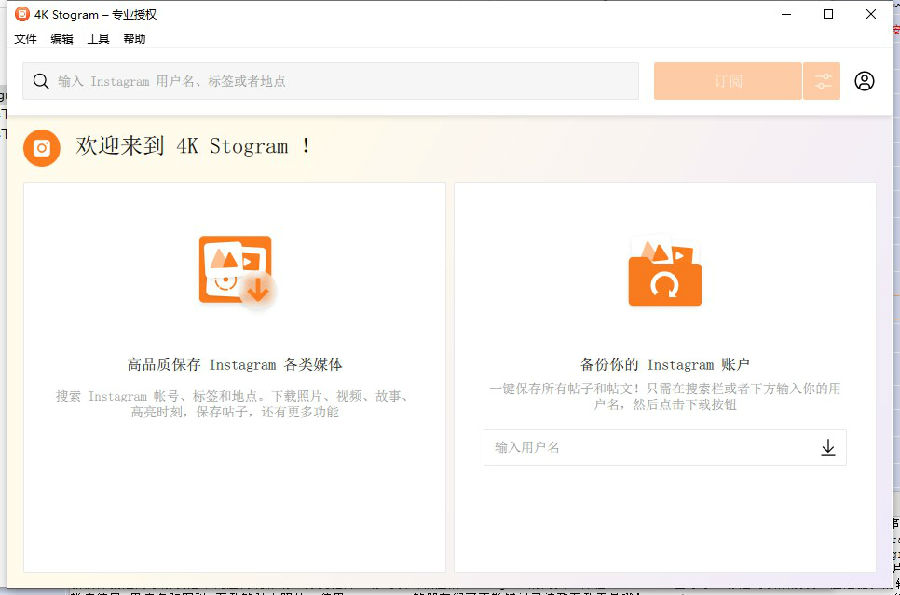Click the orange Instagram camera welcome icon
Image resolution: width=900 pixels, height=595 pixels.
[41, 148]
